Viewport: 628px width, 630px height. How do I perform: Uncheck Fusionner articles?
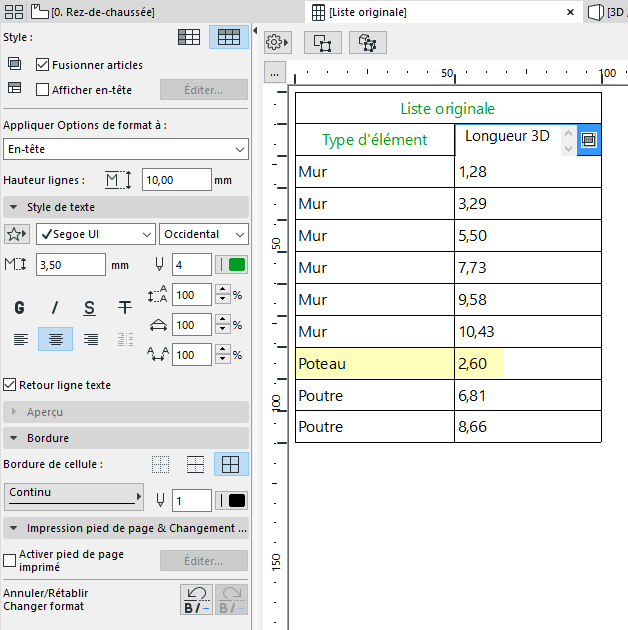pos(42,65)
